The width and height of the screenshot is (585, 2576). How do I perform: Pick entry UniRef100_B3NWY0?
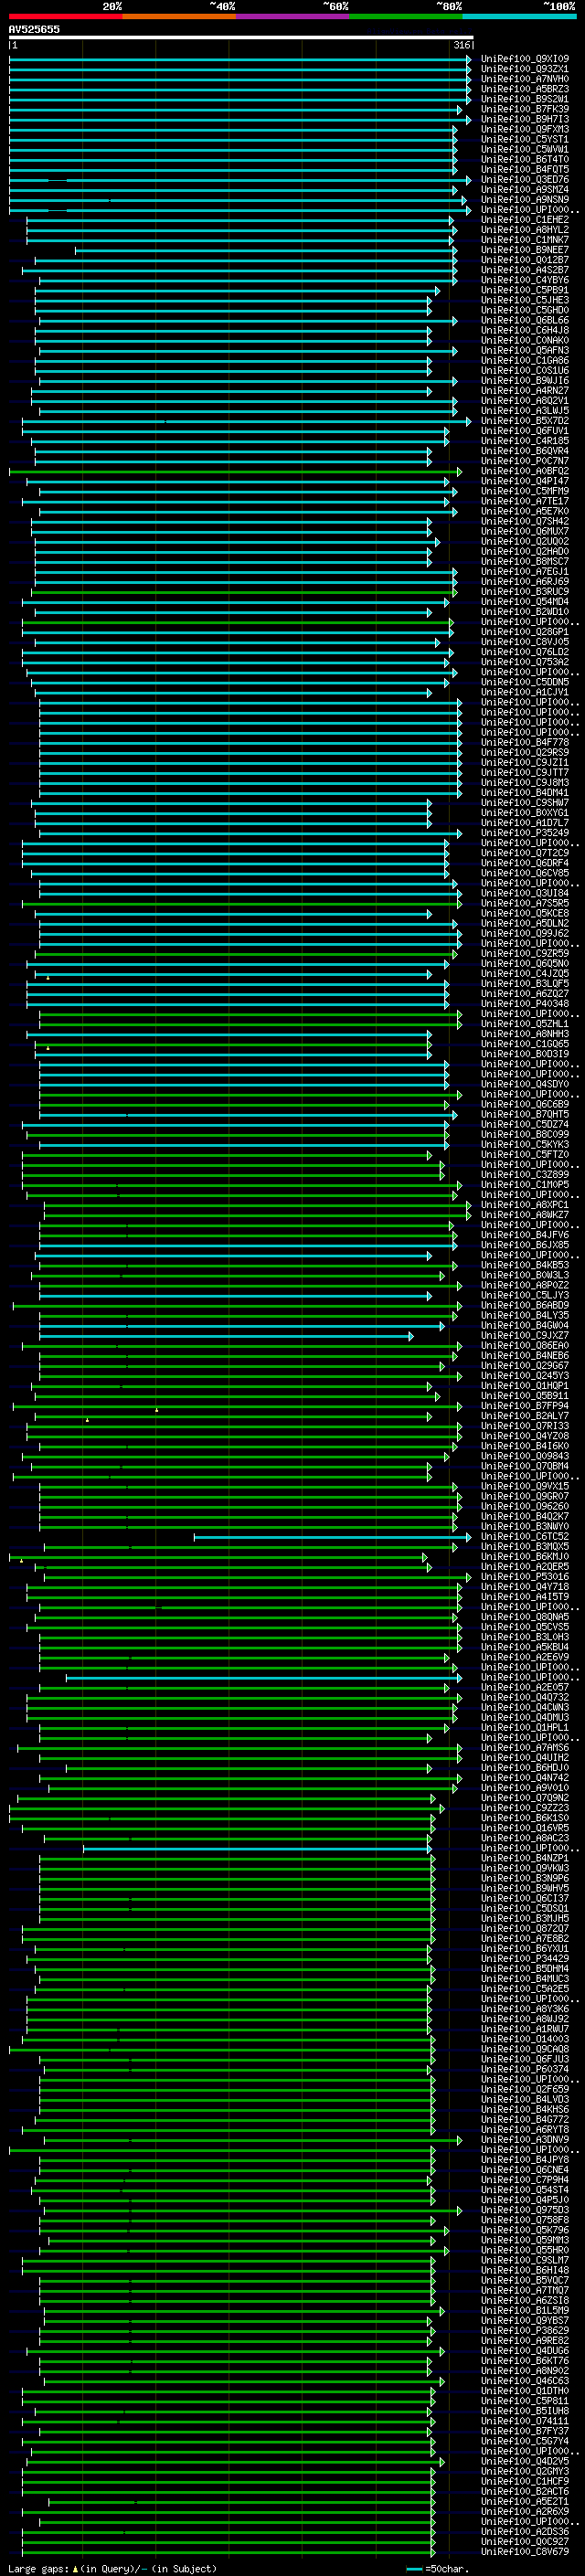[x=525, y=1527]
